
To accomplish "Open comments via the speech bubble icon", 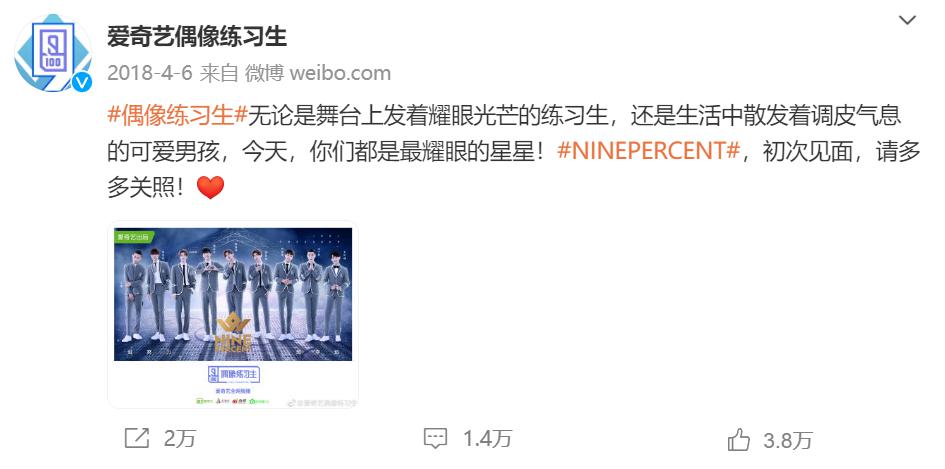I will (x=435, y=438).
